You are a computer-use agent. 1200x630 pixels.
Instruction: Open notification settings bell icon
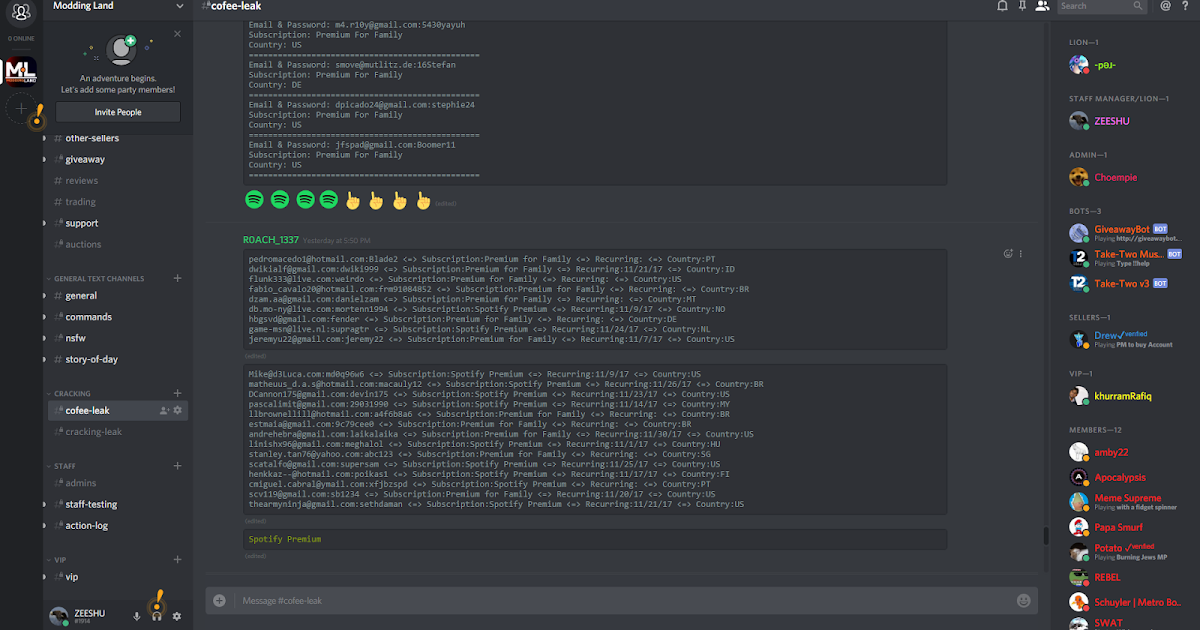(1002, 6)
